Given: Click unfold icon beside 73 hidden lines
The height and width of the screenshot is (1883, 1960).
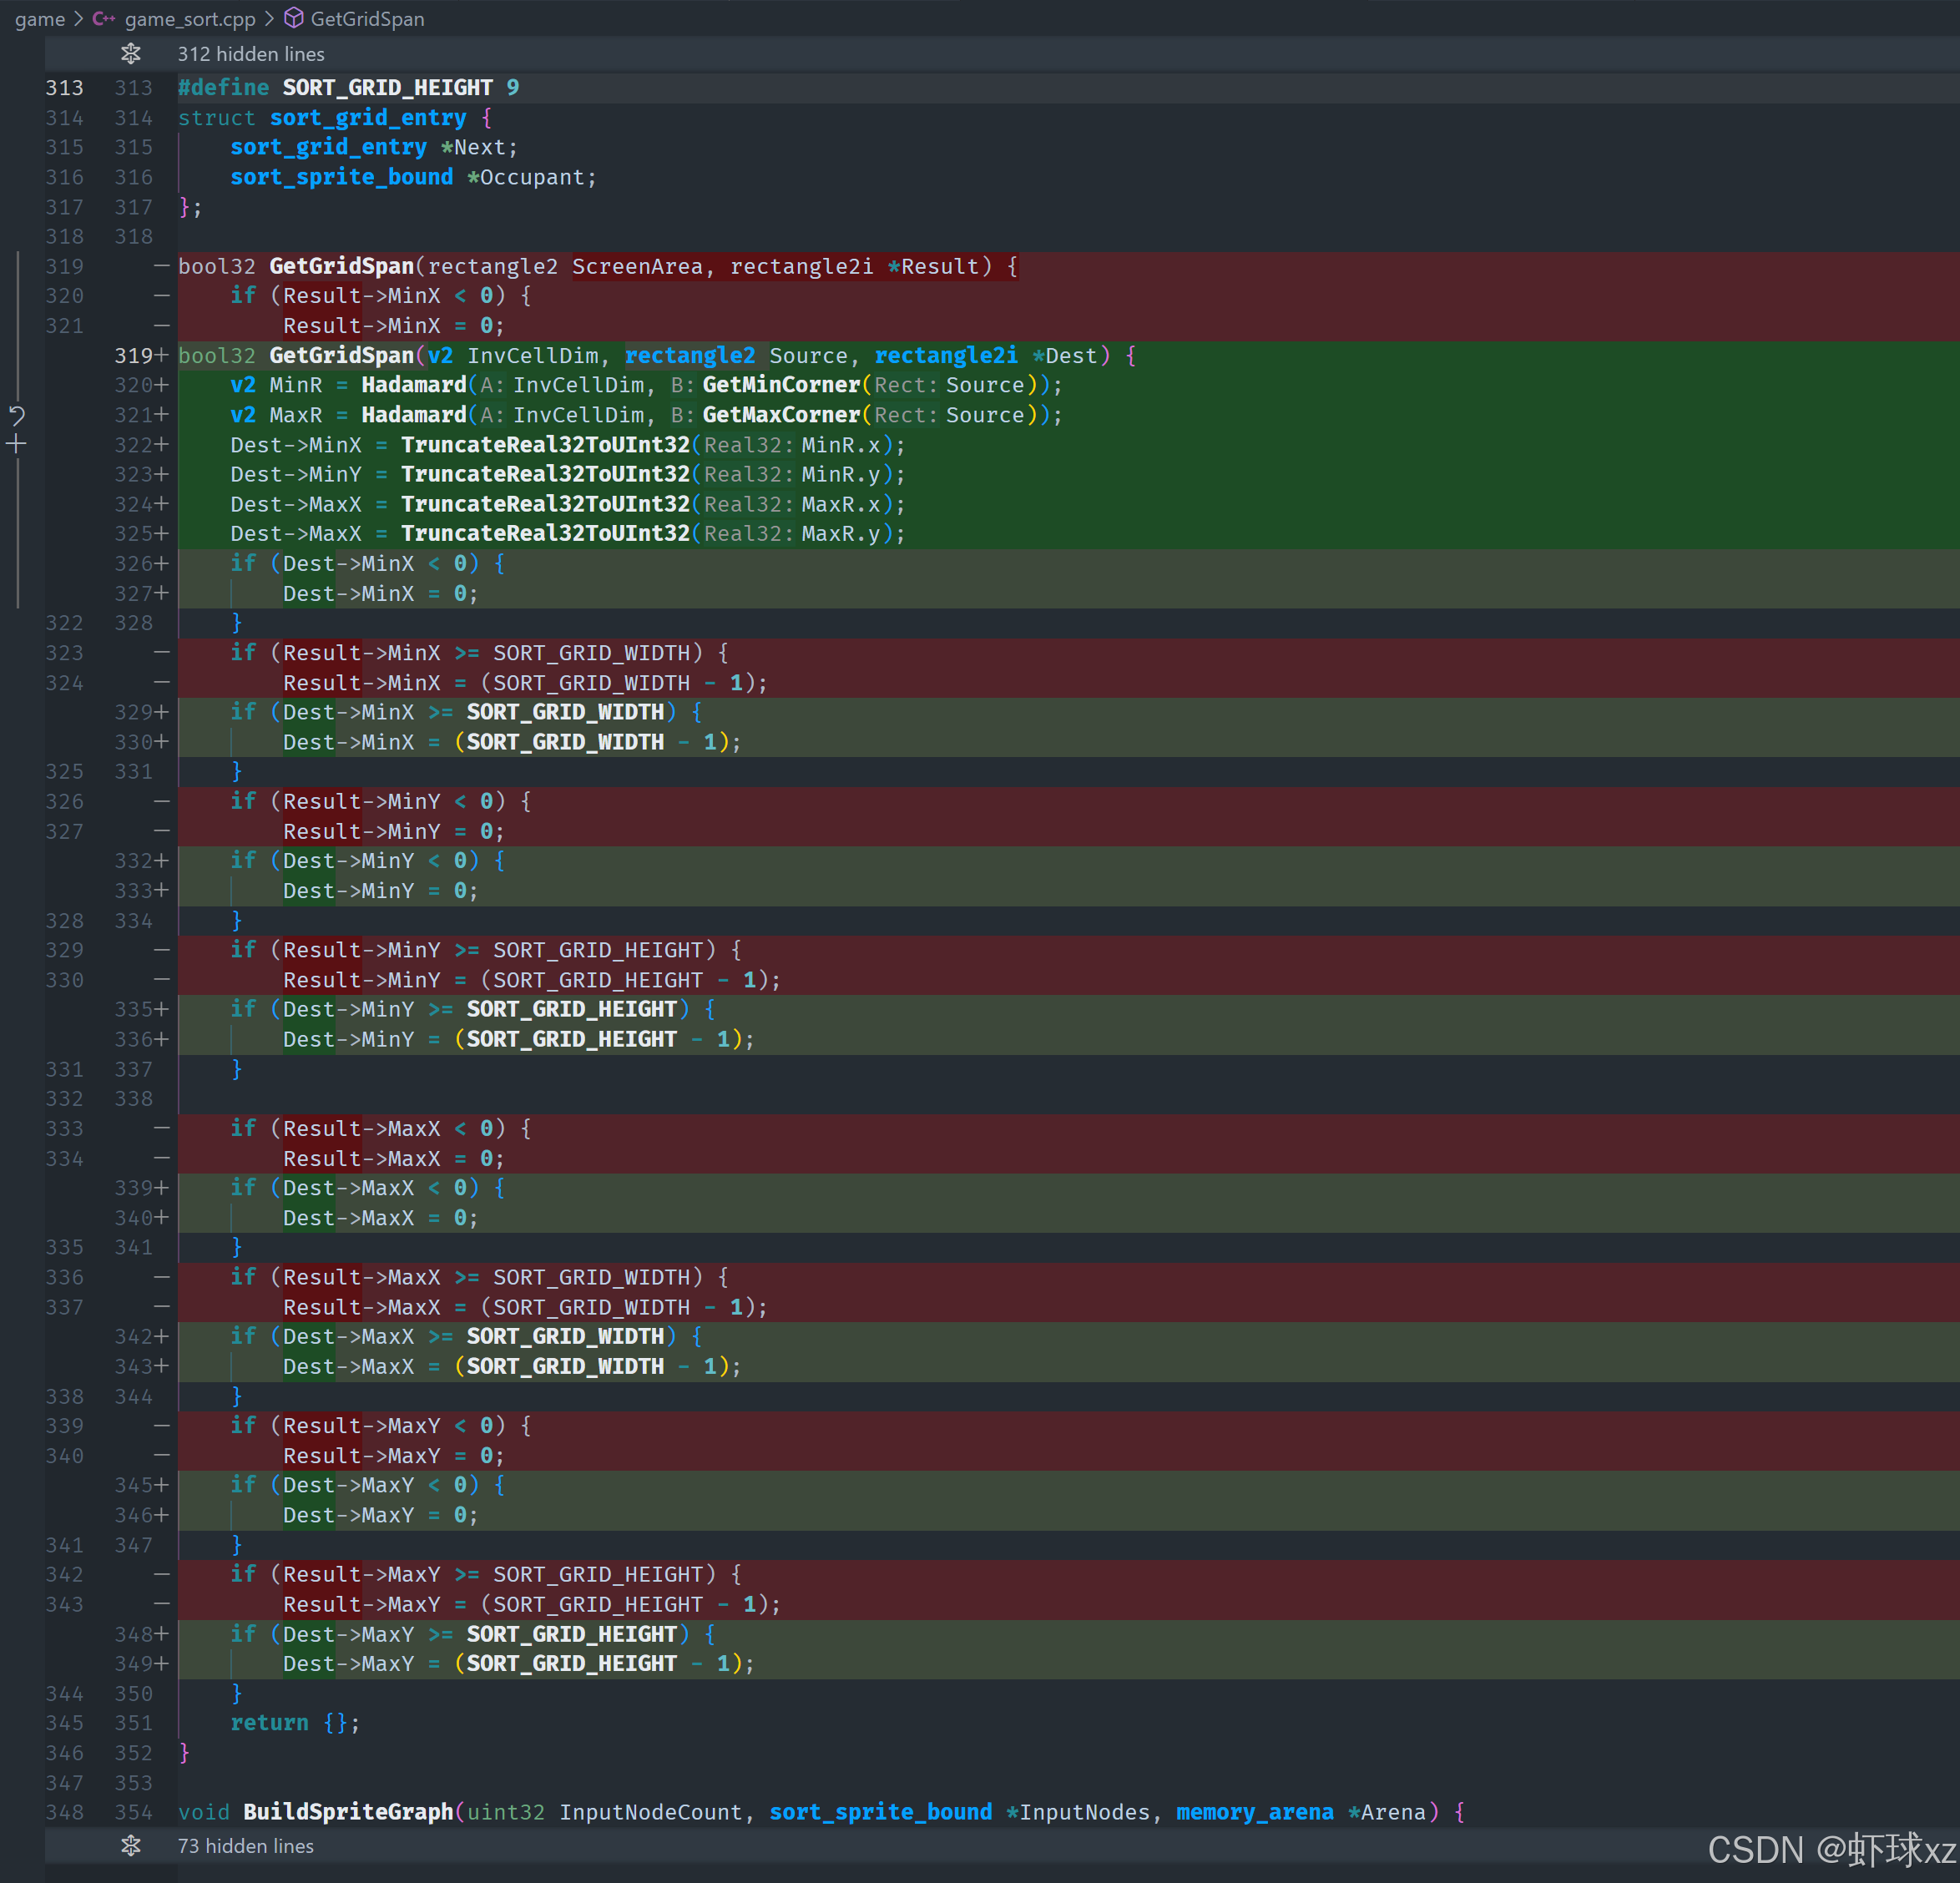Looking at the screenshot, I should (x=131, y=1845).
